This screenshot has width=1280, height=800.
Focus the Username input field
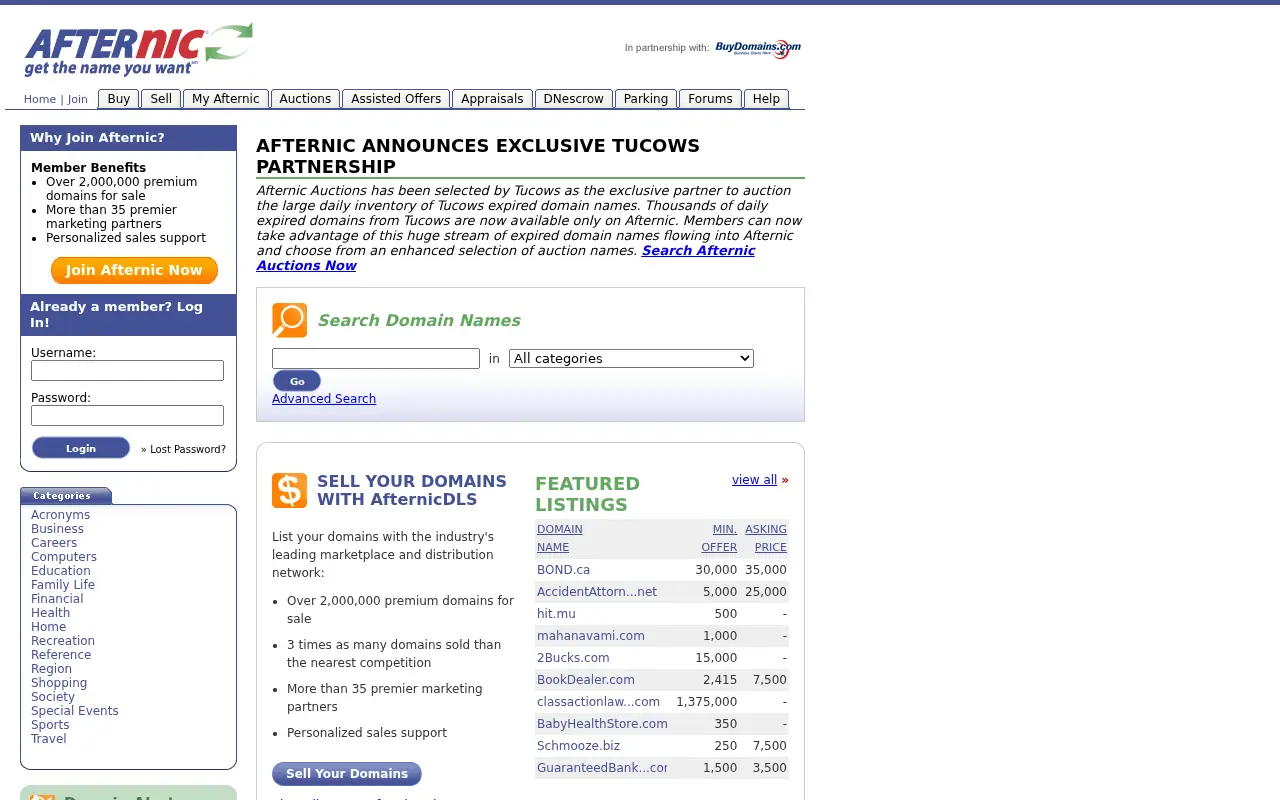127,370
